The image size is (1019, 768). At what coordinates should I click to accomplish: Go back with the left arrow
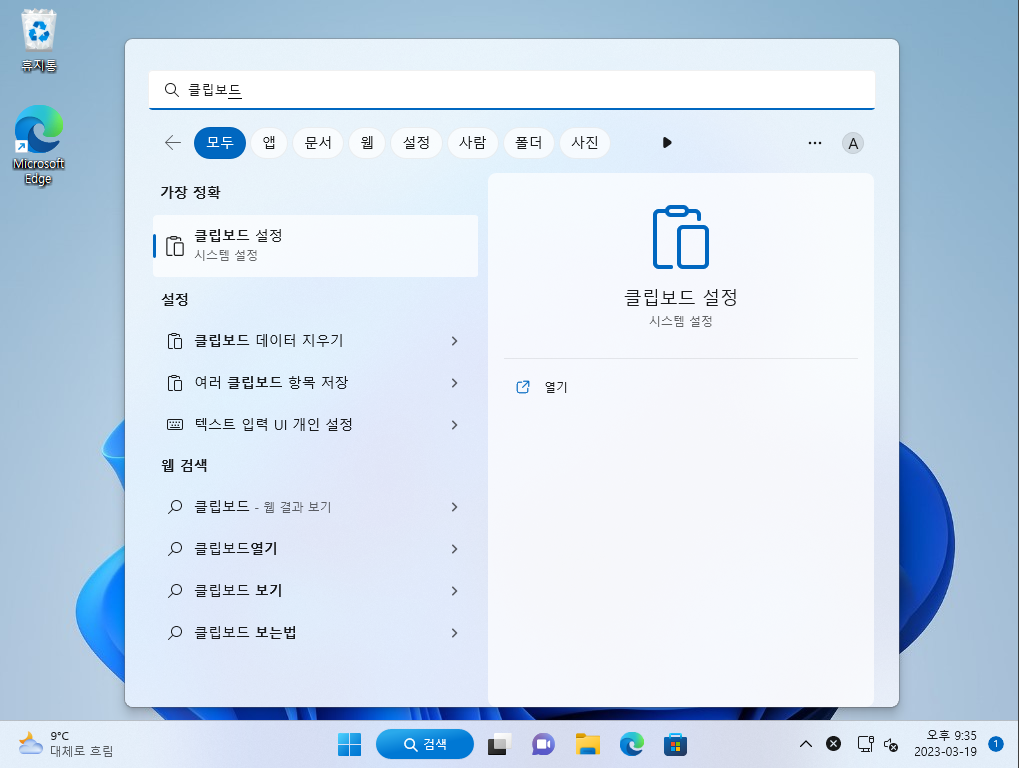click(173, 143)
